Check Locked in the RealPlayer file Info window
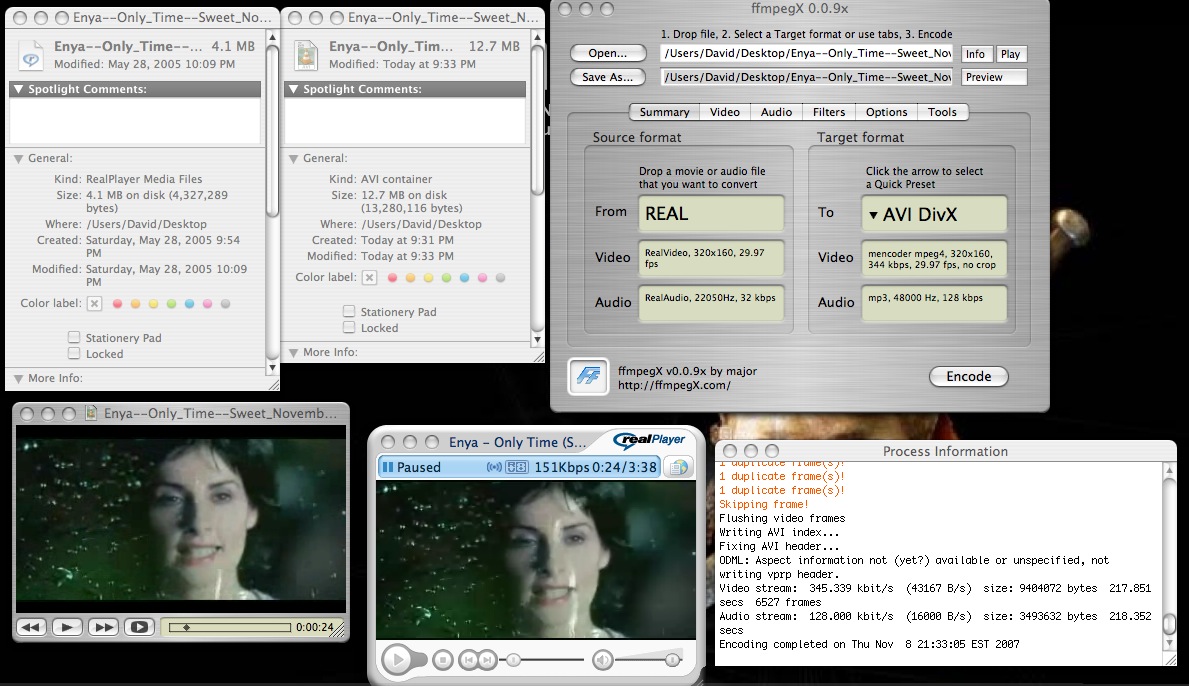The width and height of the screenshot is (1189, 686). point(74,353)
